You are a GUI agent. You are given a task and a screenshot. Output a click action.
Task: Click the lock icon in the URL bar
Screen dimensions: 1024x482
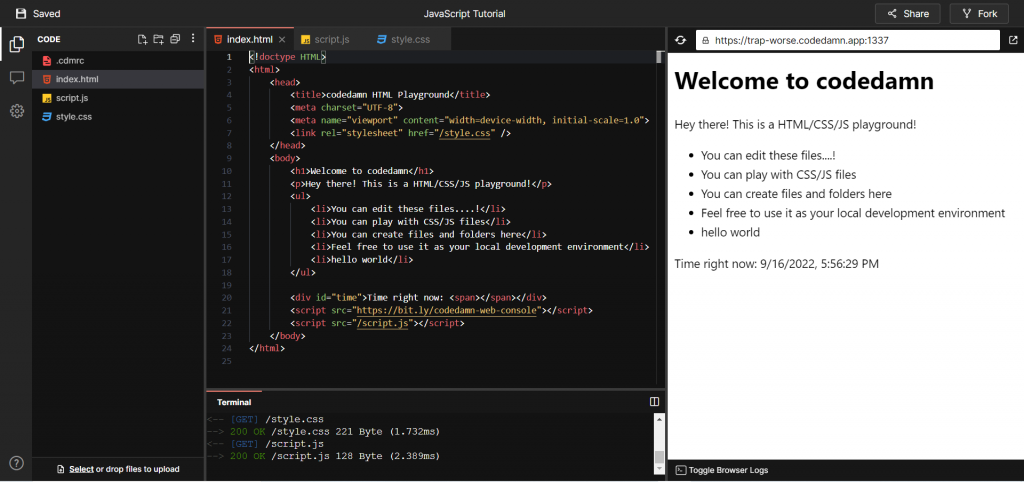point(705,40)
